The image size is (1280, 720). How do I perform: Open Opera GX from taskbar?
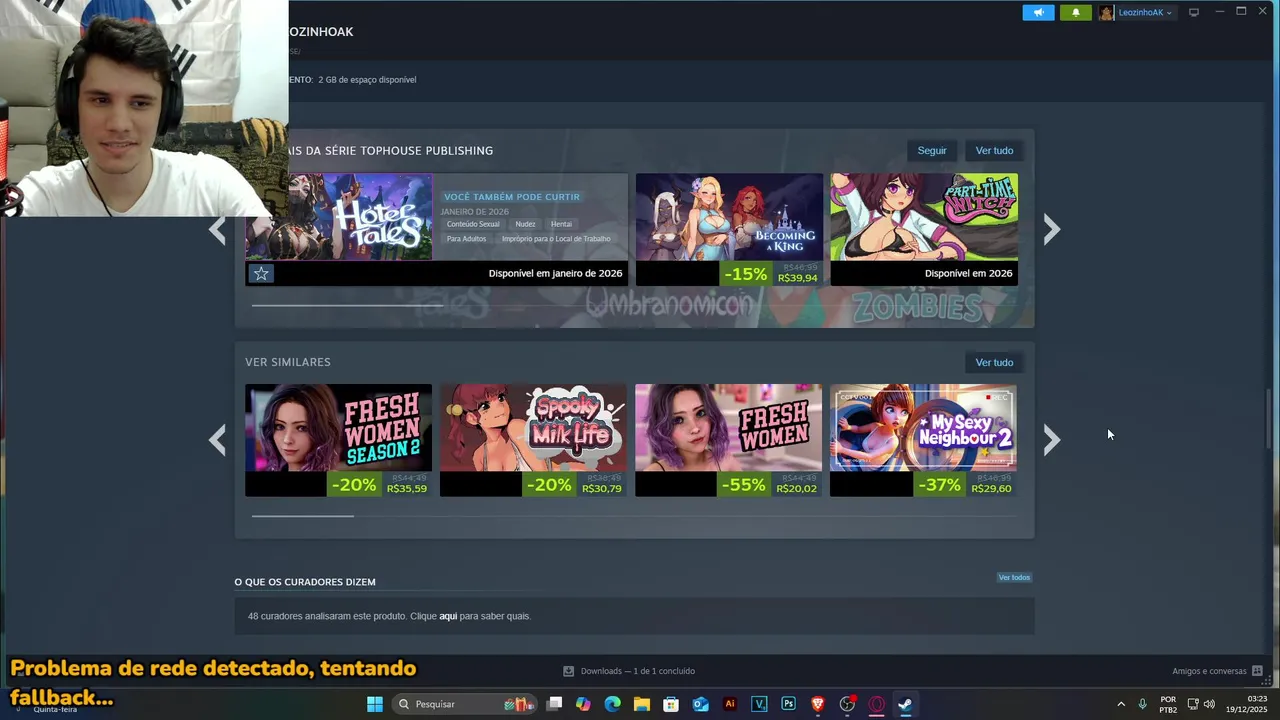[x=876, y=704]
